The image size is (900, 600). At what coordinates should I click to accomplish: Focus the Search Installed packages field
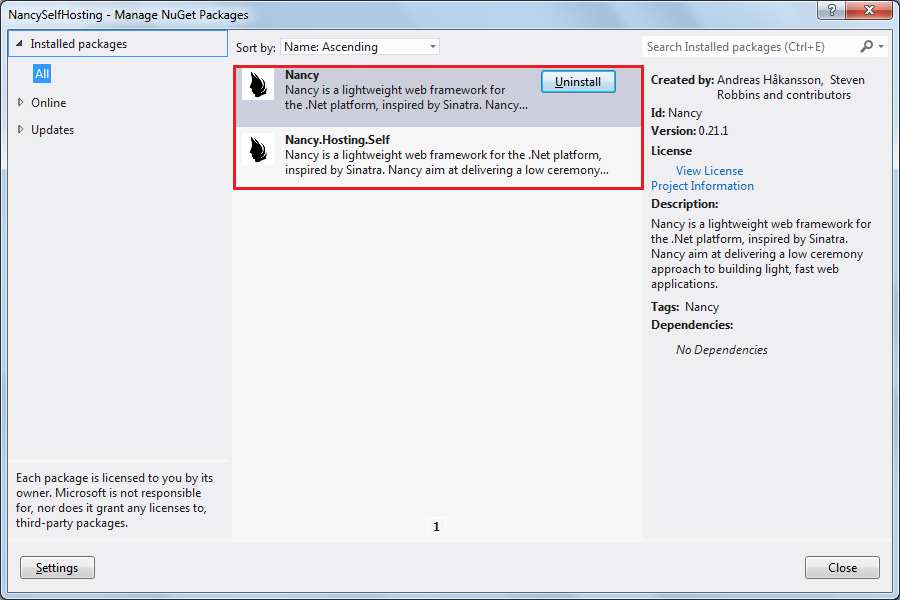(x=749, y=47)
